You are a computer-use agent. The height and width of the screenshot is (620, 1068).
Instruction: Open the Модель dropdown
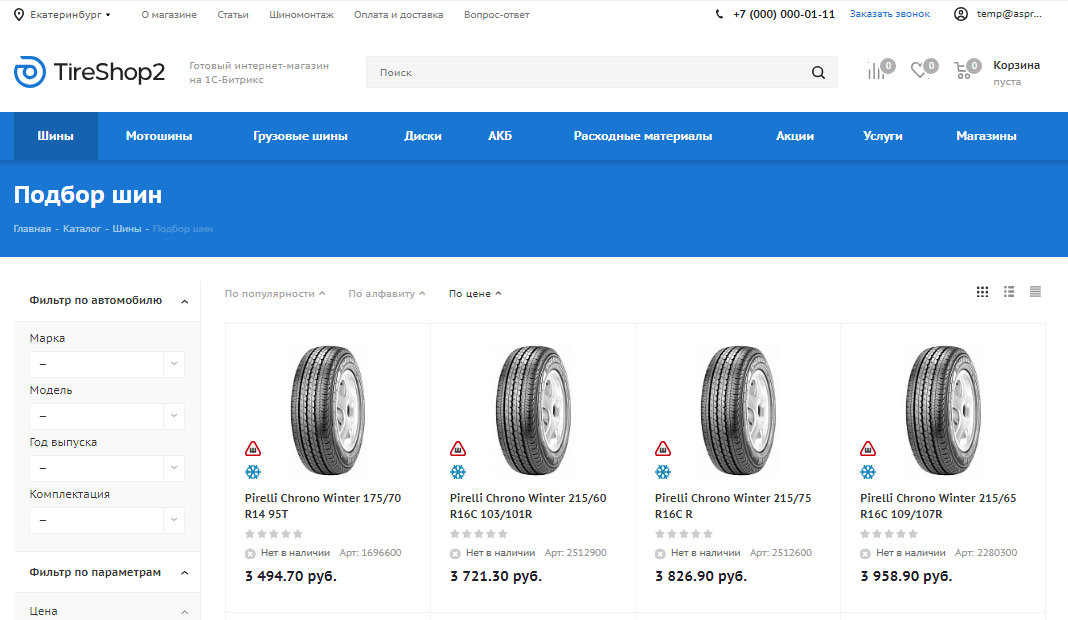107,416
